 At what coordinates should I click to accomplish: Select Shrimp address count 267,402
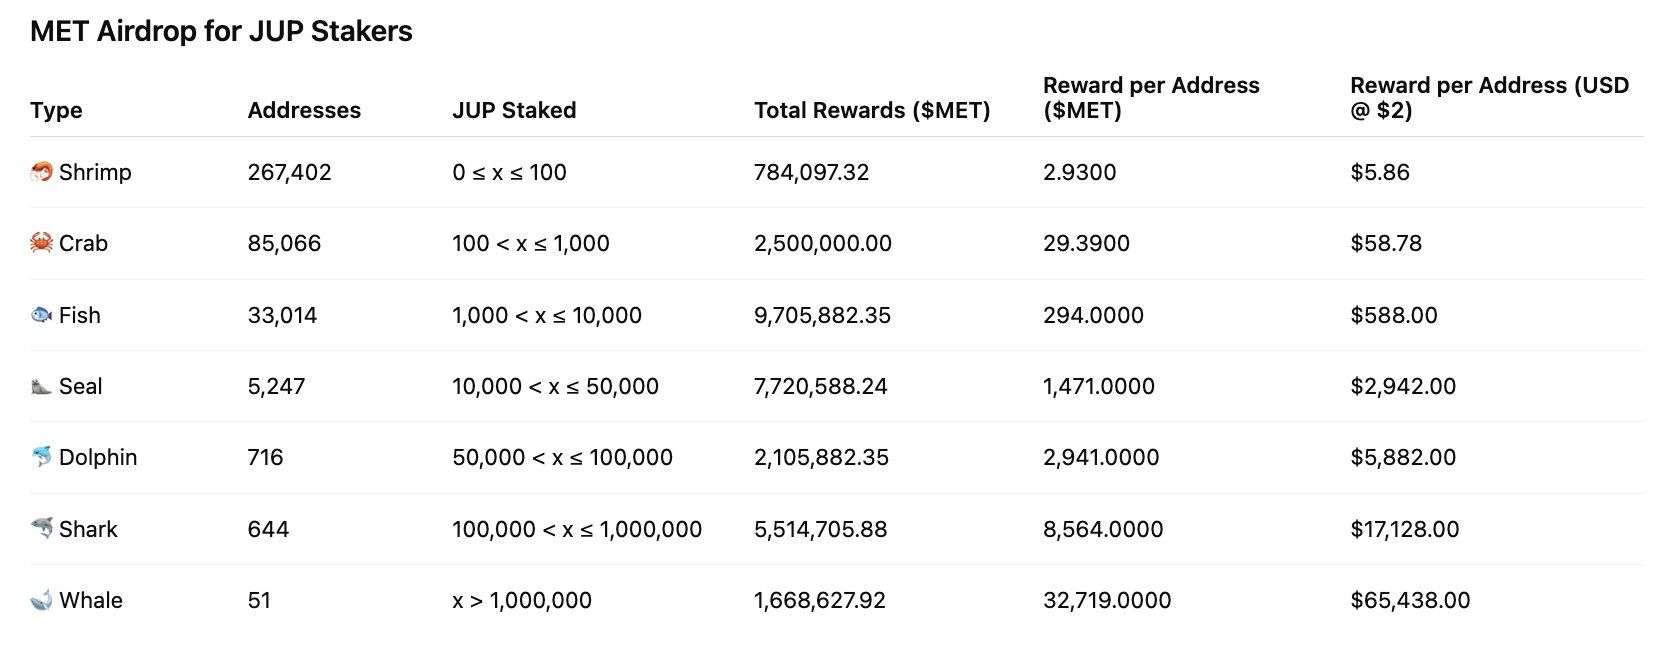pos(289,172)
